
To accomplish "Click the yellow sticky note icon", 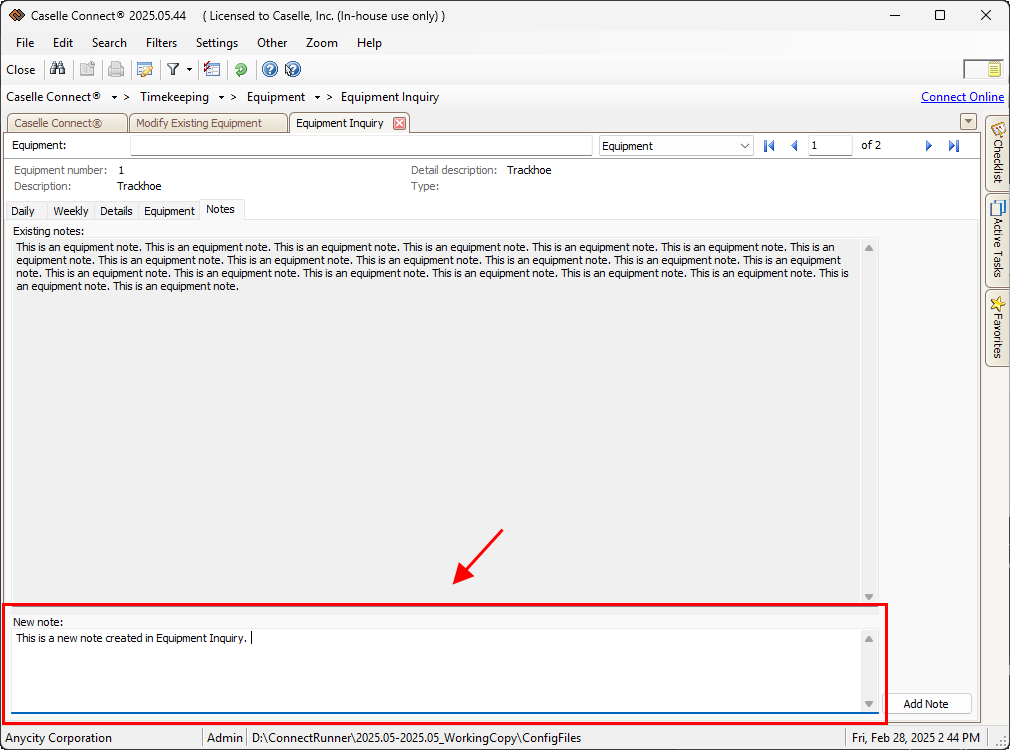I will click(994, 69).
